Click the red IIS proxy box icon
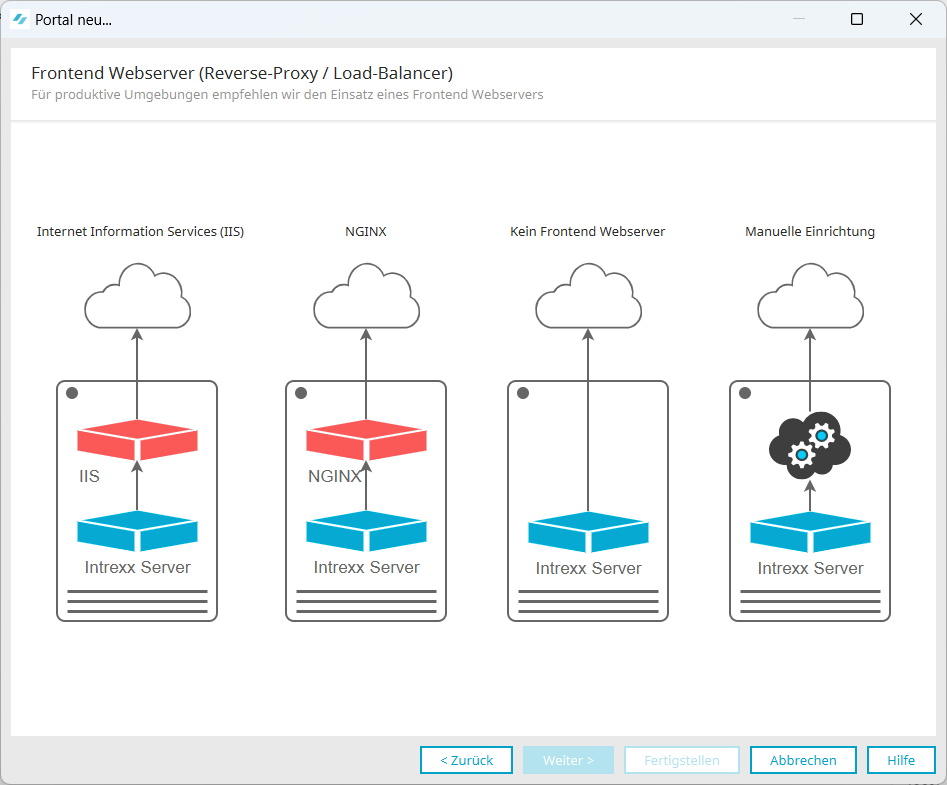Image resolution: width=947 pixels, height=785 pixels. click(137, 439)
